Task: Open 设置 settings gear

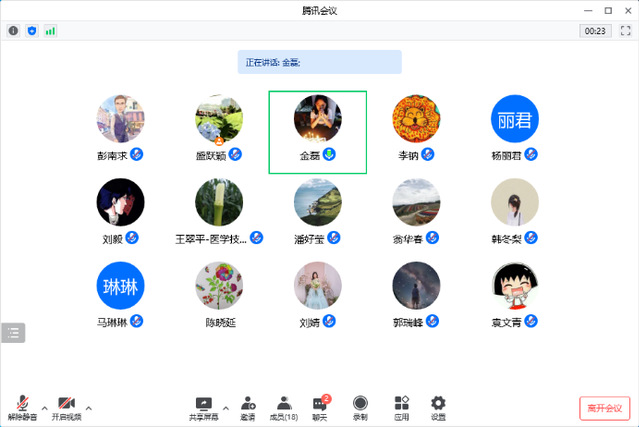Action: coord(438,407)
